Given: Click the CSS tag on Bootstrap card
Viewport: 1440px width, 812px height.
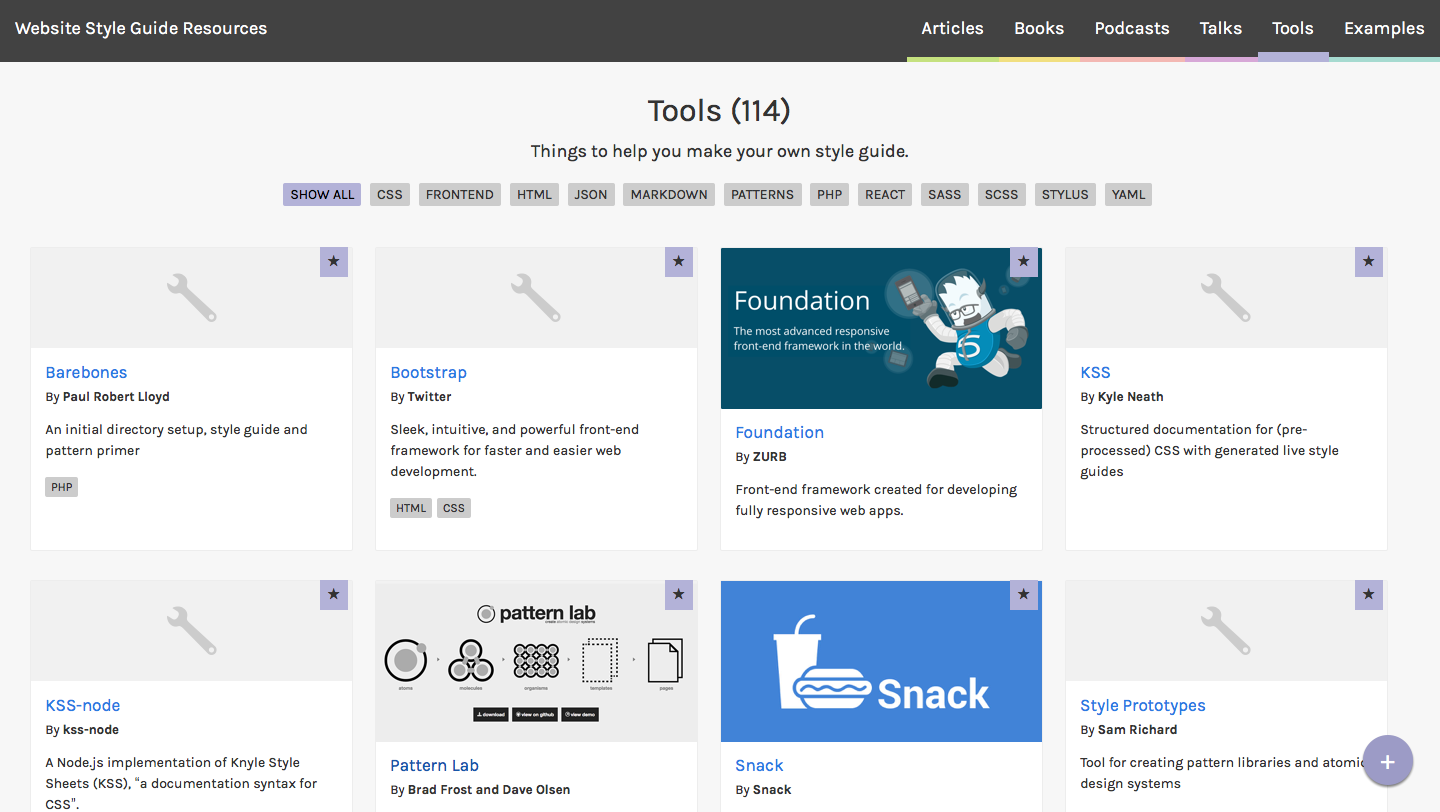Looking at the screenshot, I should [454, 508].
